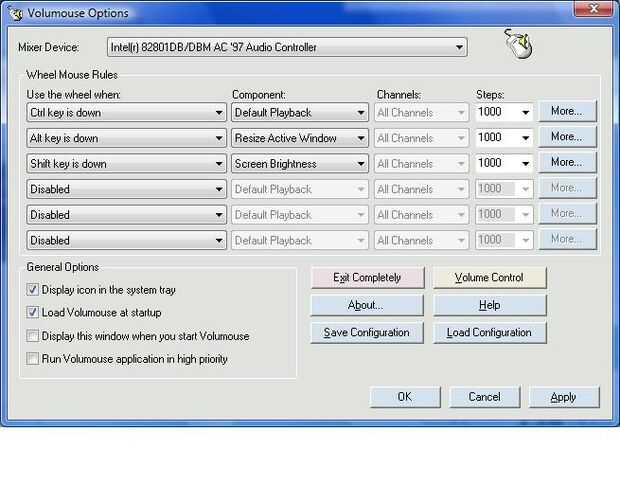Click the Cancel button
This screenshot has width=620, height=485.
point(484,397)
